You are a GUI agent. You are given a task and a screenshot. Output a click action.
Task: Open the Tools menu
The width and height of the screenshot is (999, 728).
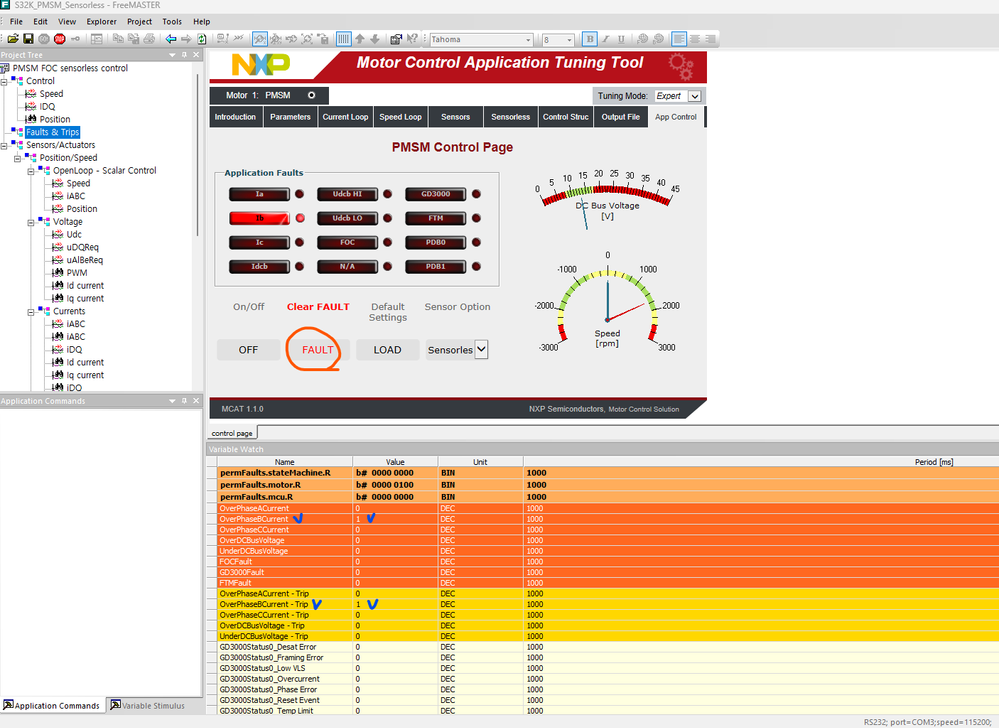(x=171, y=22)
